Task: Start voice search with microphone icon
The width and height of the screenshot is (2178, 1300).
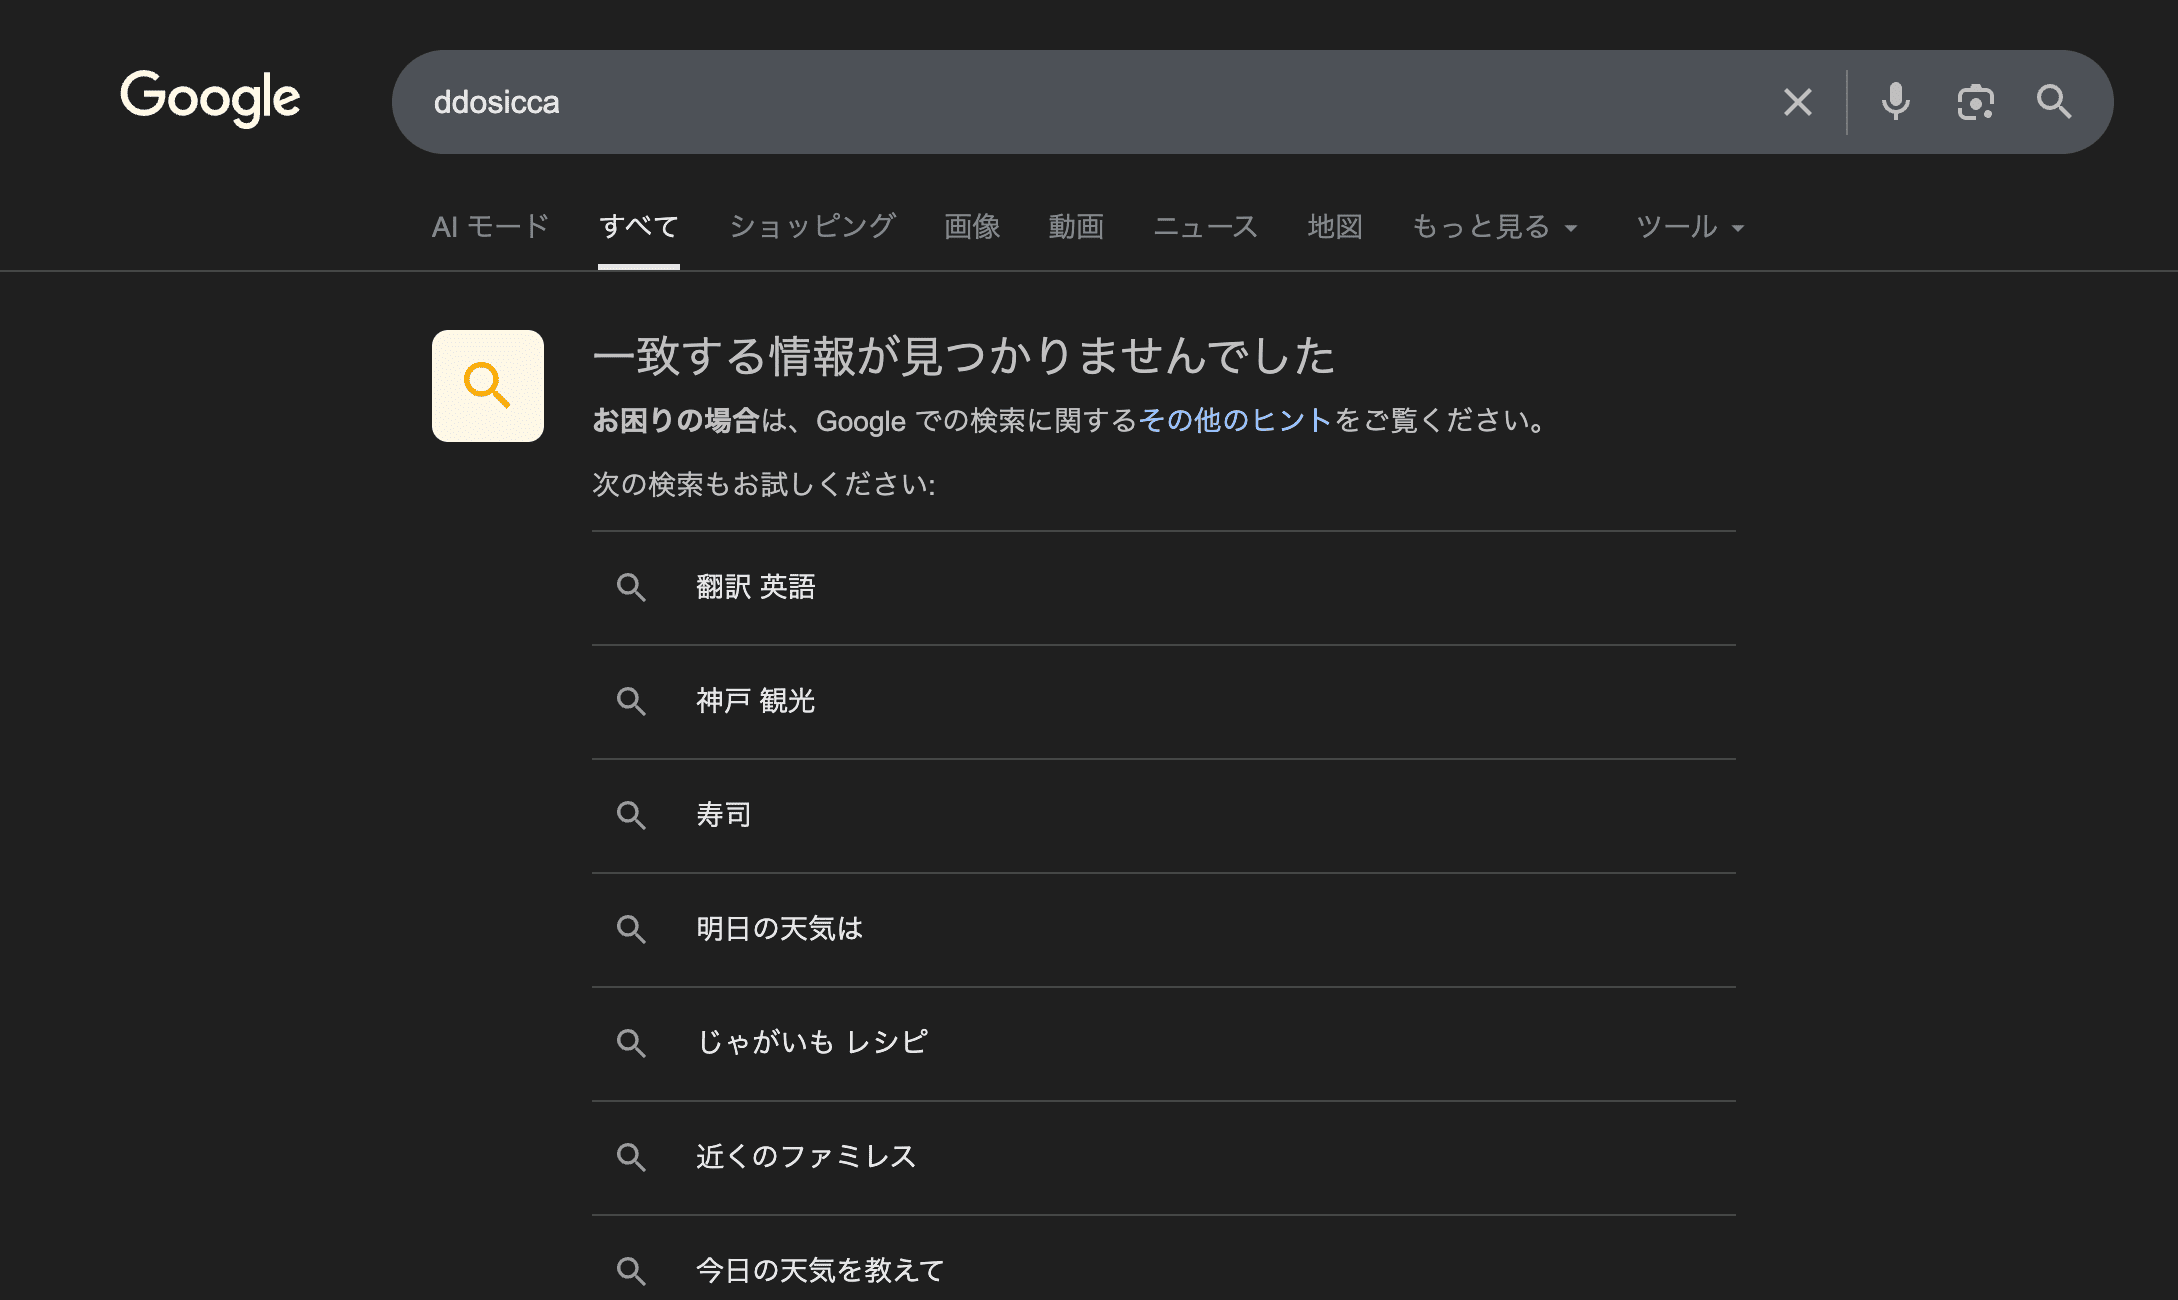Action: click(1895, 102)
